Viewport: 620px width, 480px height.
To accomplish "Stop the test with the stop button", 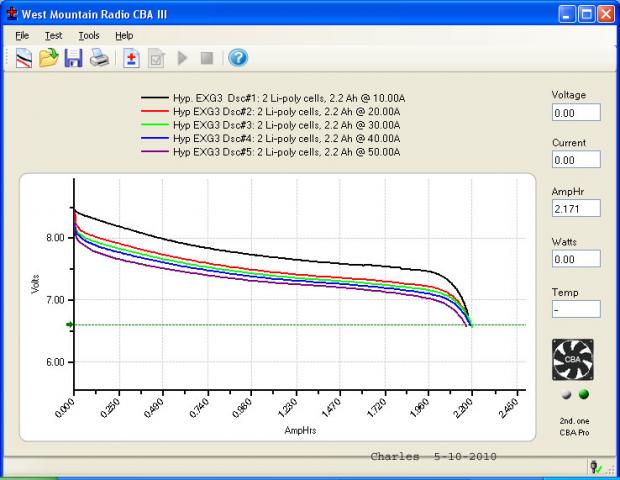I will coord(206,59).
